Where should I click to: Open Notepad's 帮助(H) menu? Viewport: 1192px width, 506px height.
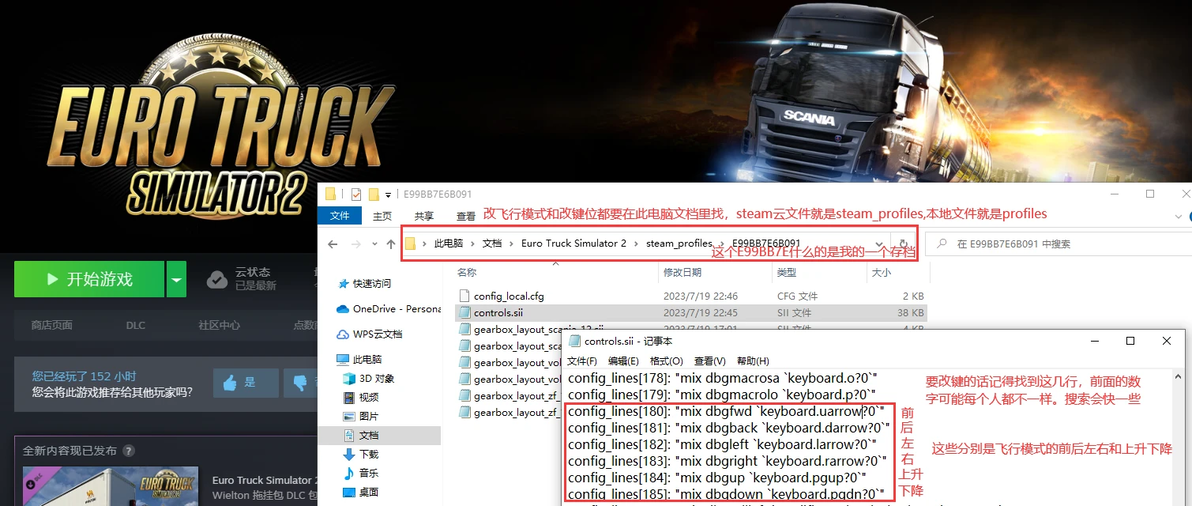pos(753,361)
